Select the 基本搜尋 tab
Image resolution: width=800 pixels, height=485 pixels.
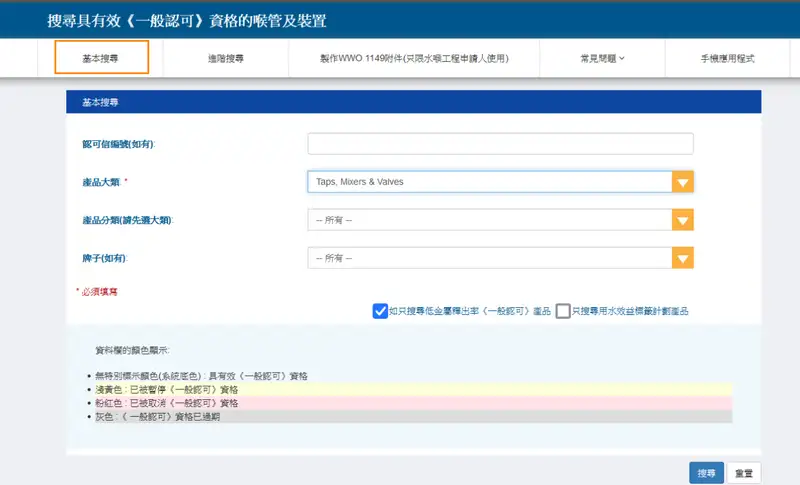(101, 59)
